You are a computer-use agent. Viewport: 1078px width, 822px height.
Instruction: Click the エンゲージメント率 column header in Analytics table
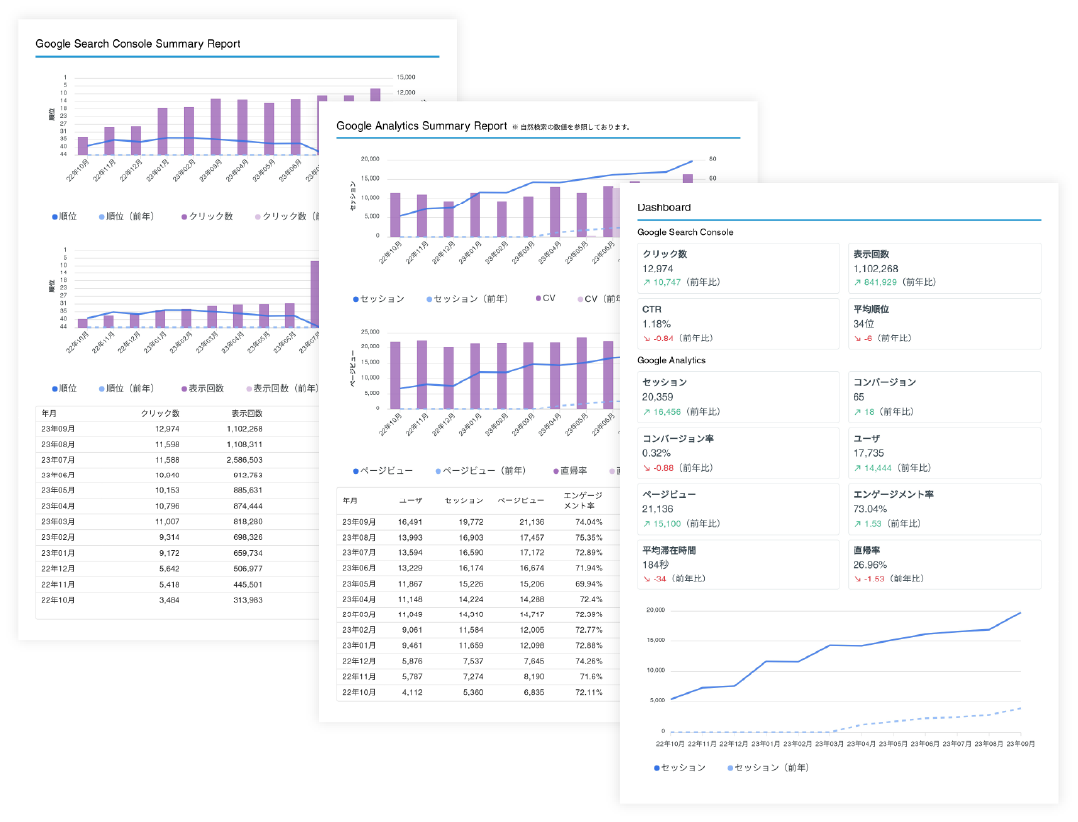(583, 500)
